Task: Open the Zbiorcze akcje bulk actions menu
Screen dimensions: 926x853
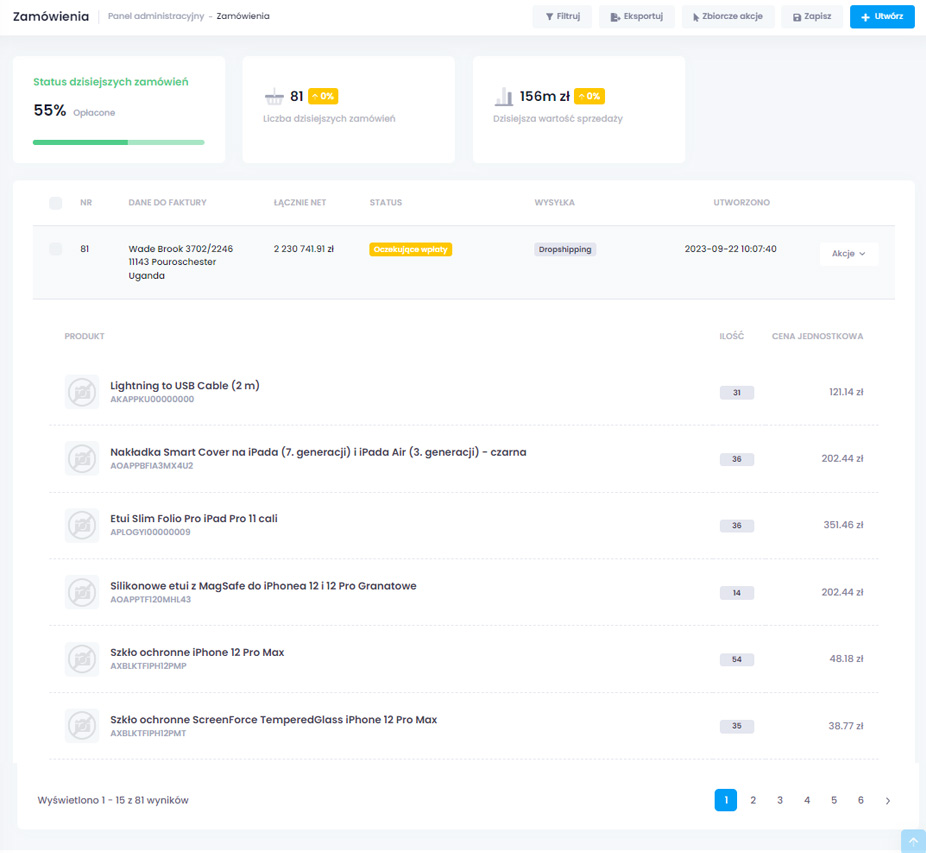Action: pos(727,17)
